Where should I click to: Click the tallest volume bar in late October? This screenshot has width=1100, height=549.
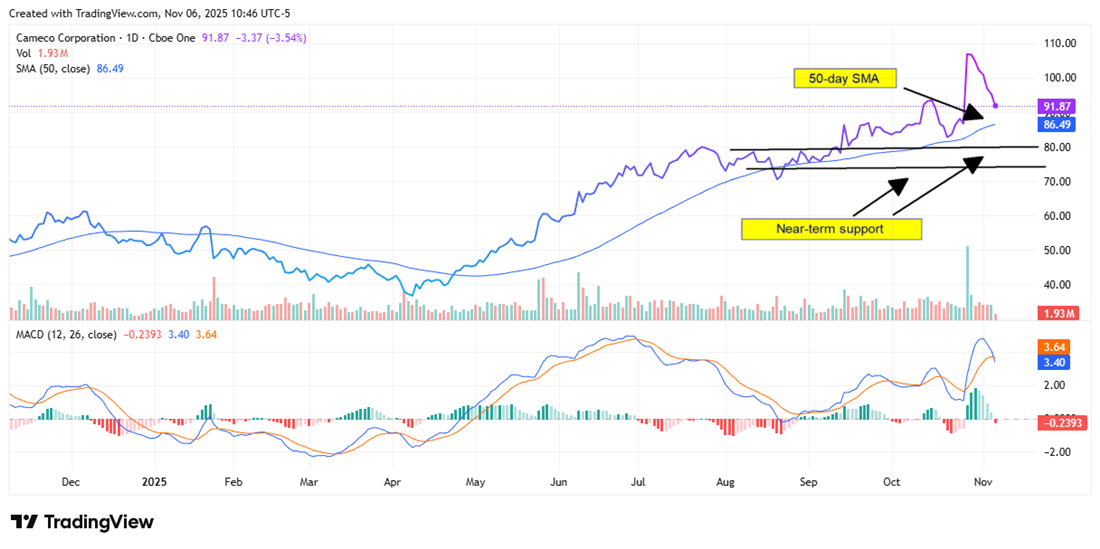pos(967,275)
